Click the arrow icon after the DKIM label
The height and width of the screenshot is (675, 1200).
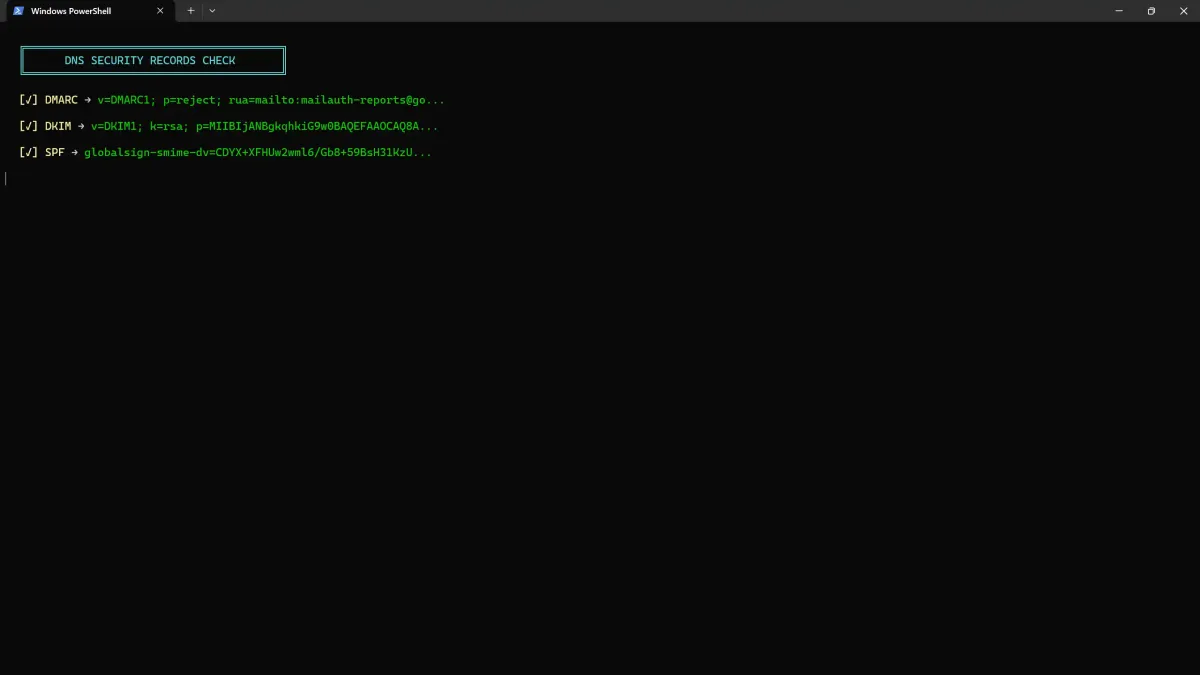pyautogui.click(x=79, y=126)
